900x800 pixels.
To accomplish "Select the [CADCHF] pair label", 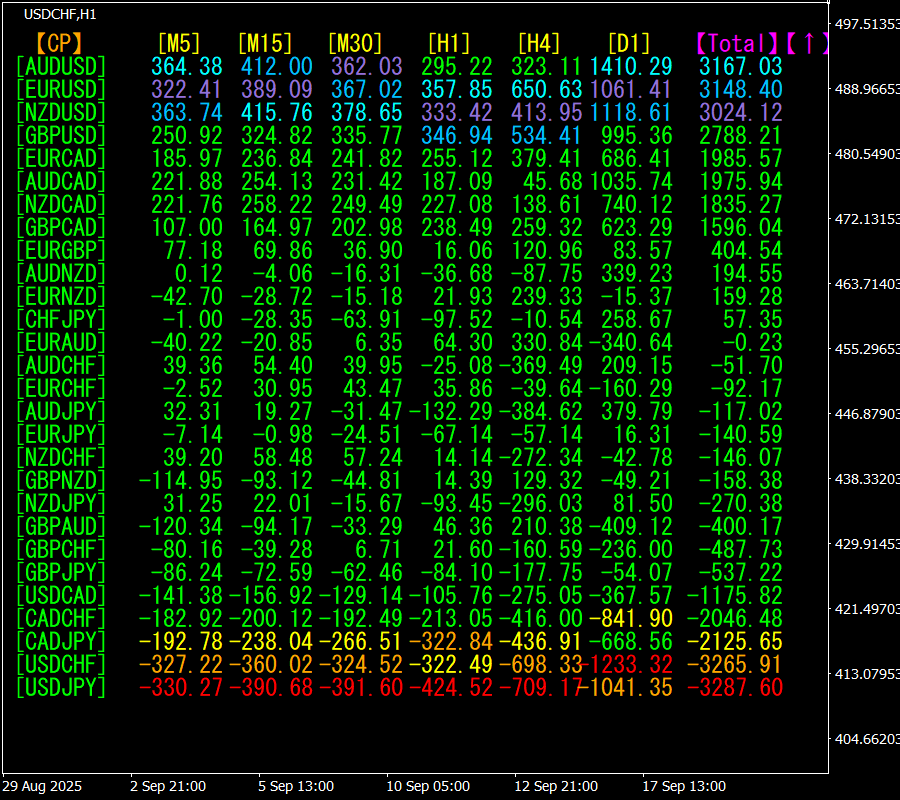I will 61,618.
